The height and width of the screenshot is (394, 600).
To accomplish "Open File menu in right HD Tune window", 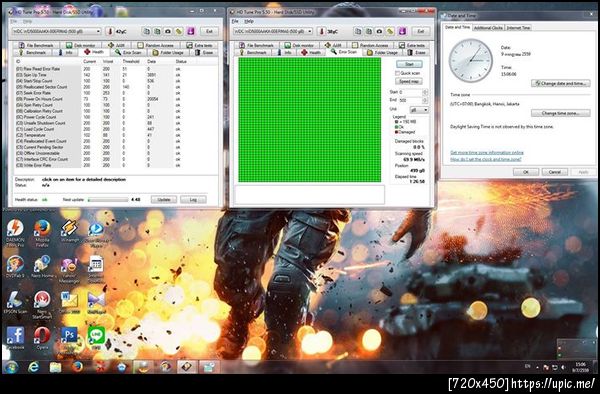I will pos(235,21).
